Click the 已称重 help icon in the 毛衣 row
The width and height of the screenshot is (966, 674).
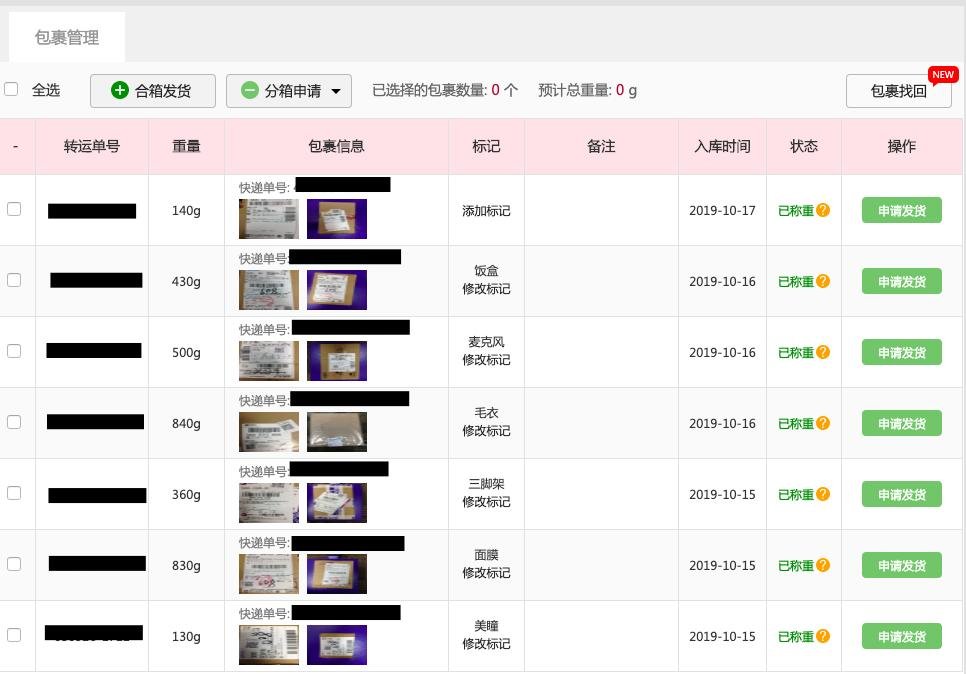click(x=823, y=423)
